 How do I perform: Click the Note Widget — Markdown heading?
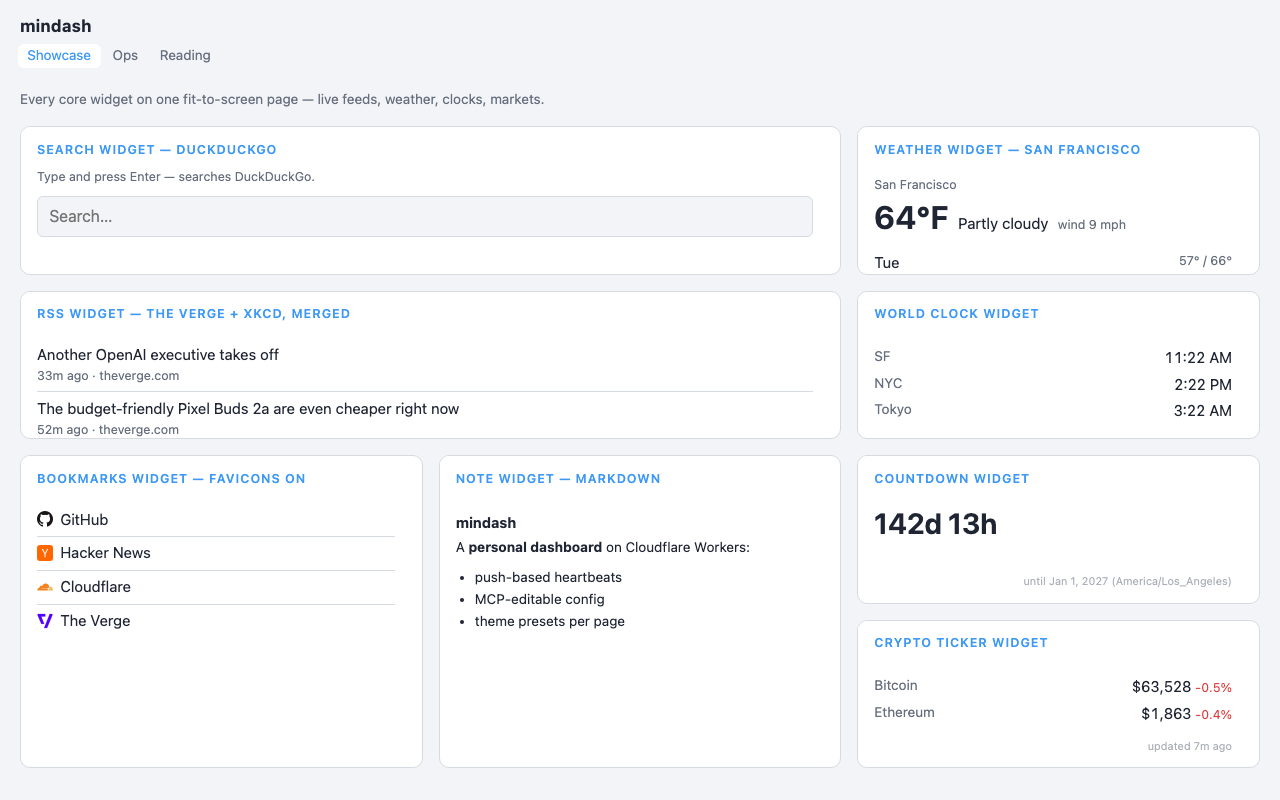pos(558,479)
